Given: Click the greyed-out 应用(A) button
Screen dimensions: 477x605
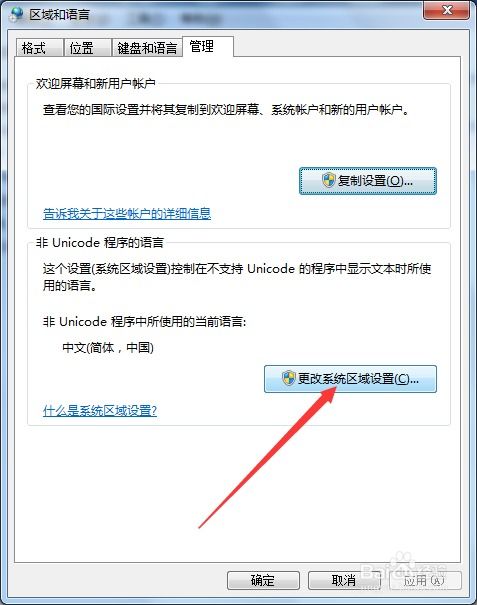Looking at the screenshot, I should pyautogui.click(x=424, y=580).
